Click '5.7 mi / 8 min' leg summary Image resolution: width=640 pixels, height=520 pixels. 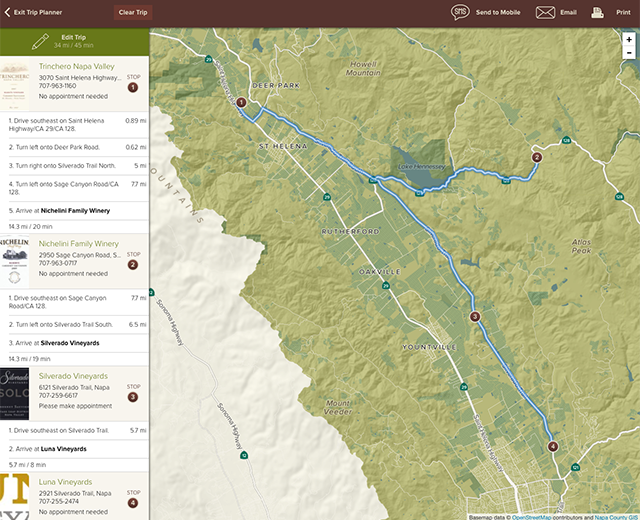pos(27,464)
